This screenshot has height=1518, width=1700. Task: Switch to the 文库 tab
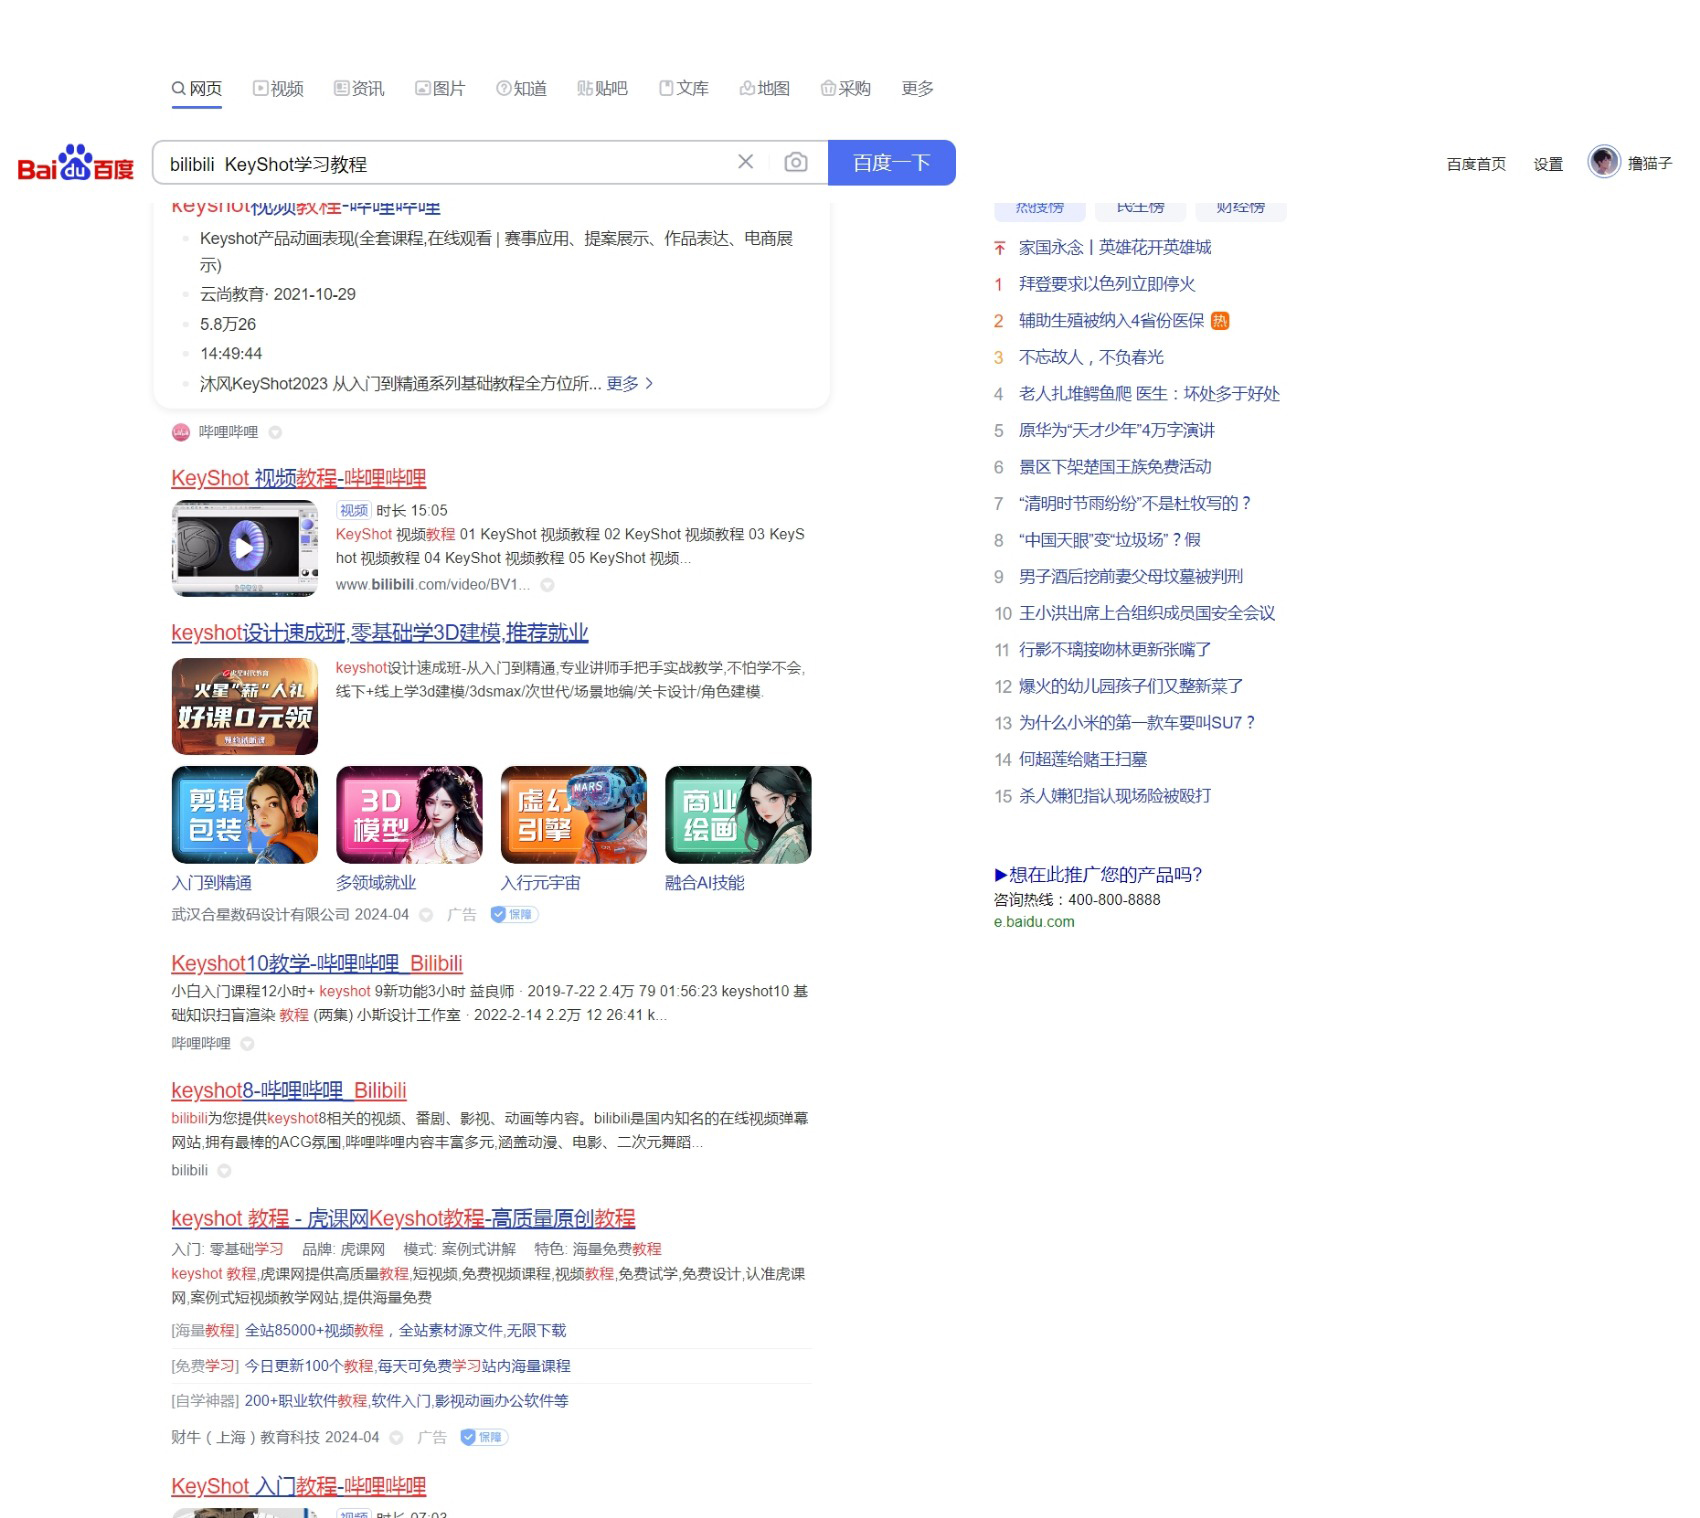click(684, 88)
